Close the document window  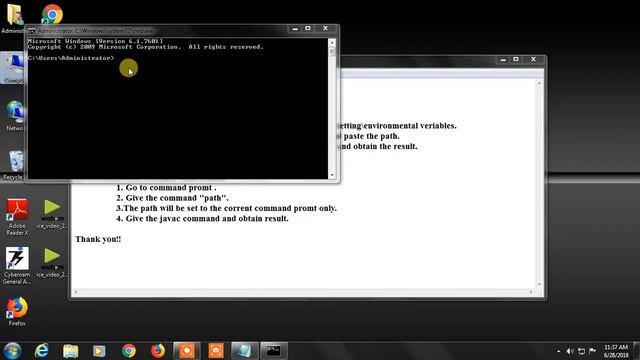pyautogui.click(x=533, y=60)
